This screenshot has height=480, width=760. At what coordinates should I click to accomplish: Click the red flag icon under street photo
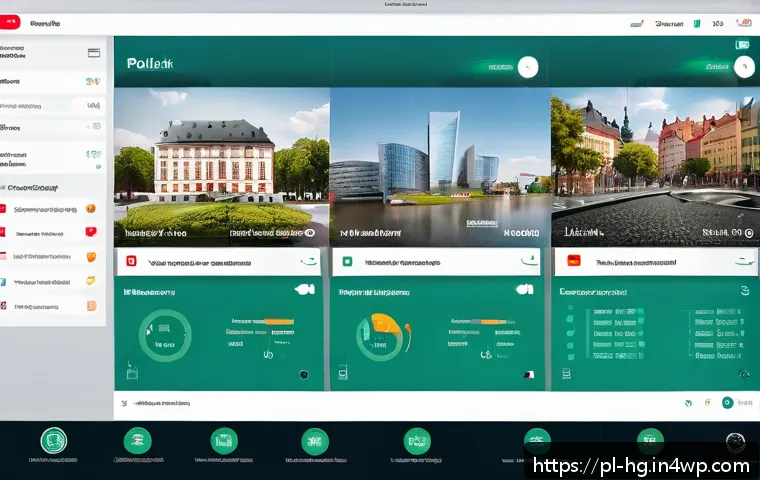pyautogui.click(x=574, y=262)
